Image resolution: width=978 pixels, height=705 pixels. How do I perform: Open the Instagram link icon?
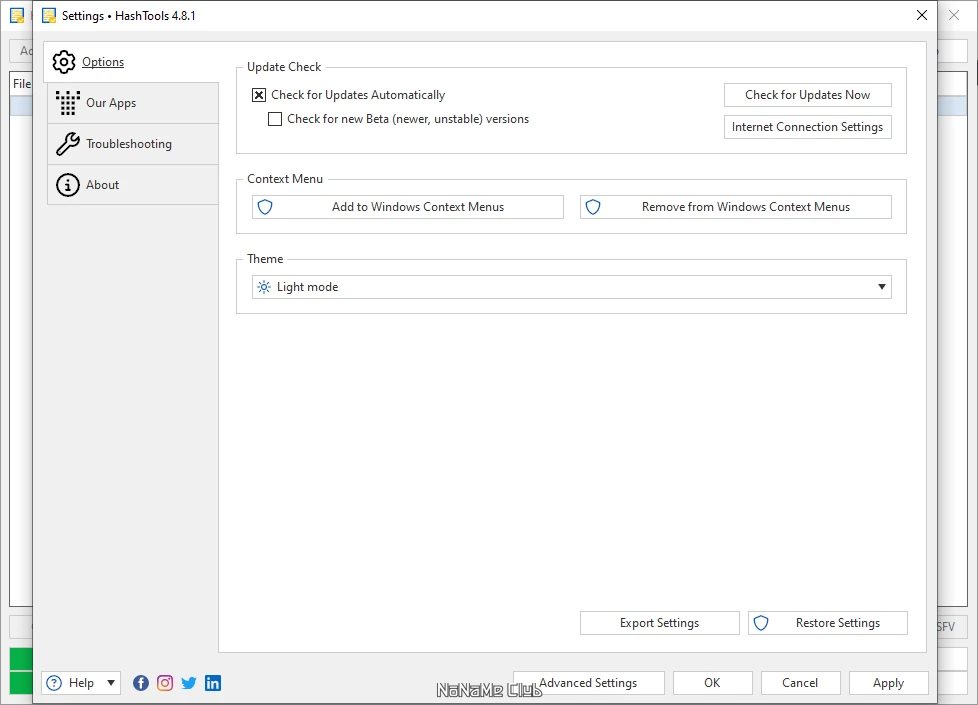[165, 683]
